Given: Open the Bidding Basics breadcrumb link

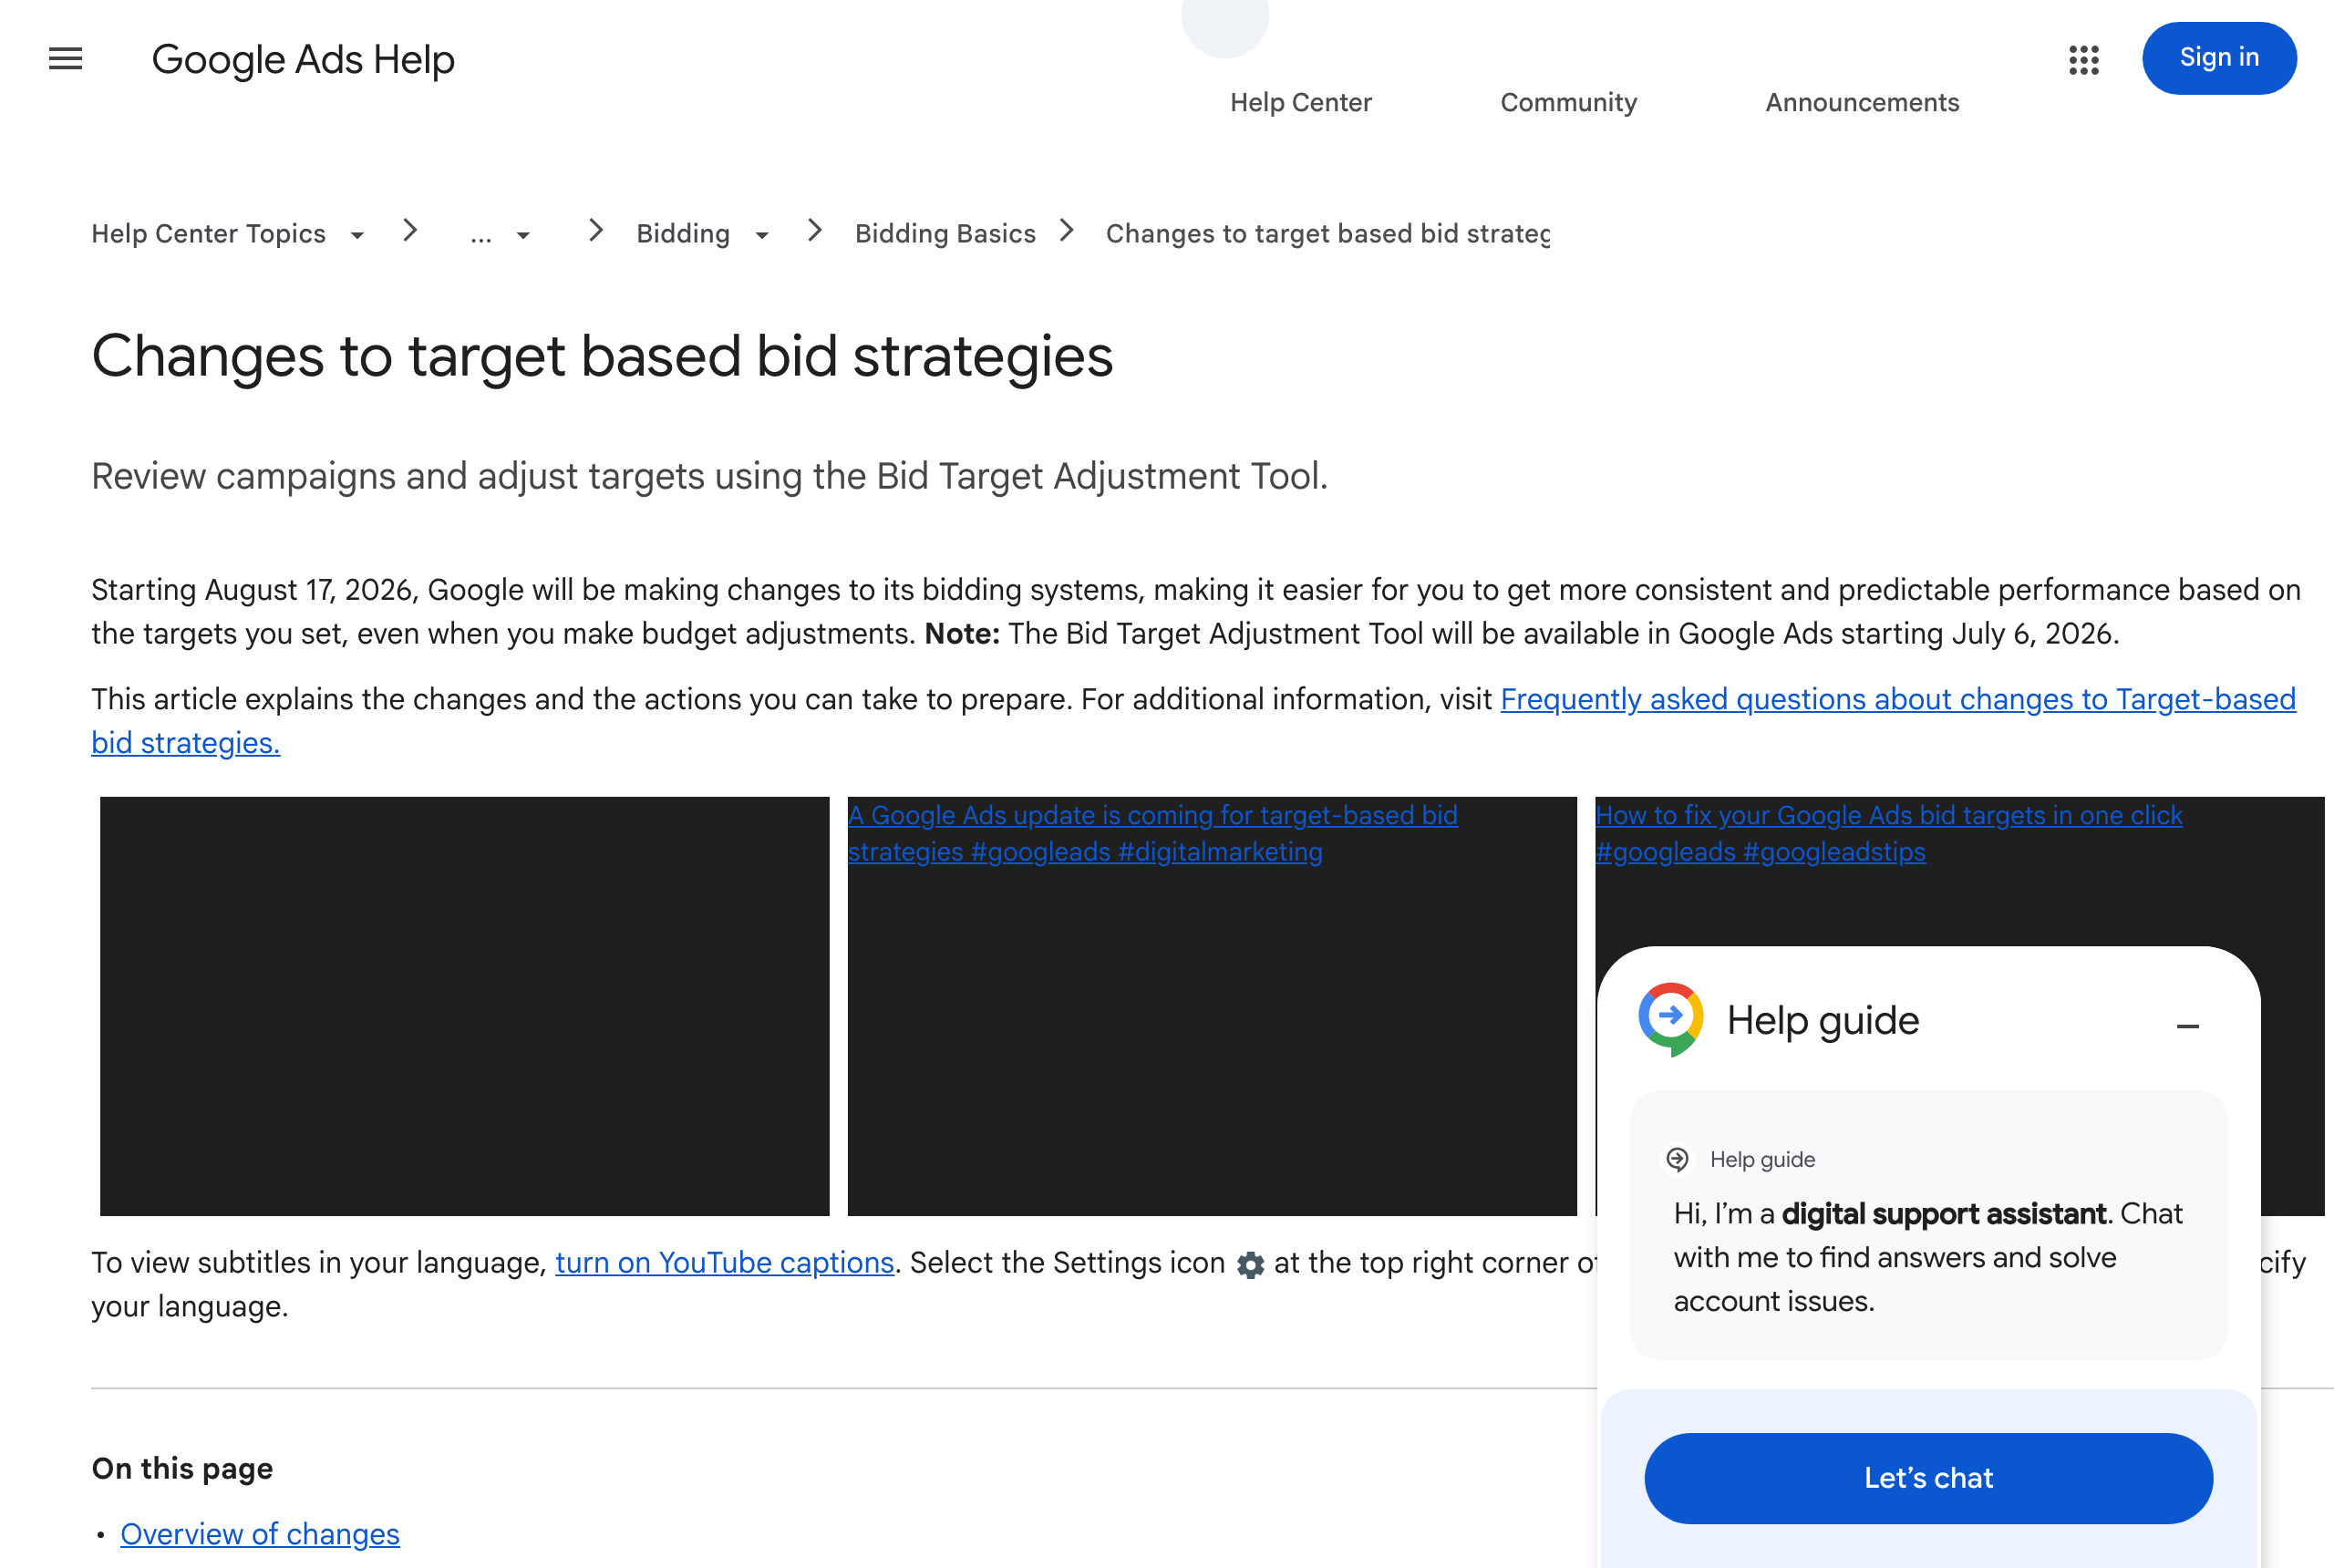Looking at the screenshot, I should click(945, 233).
